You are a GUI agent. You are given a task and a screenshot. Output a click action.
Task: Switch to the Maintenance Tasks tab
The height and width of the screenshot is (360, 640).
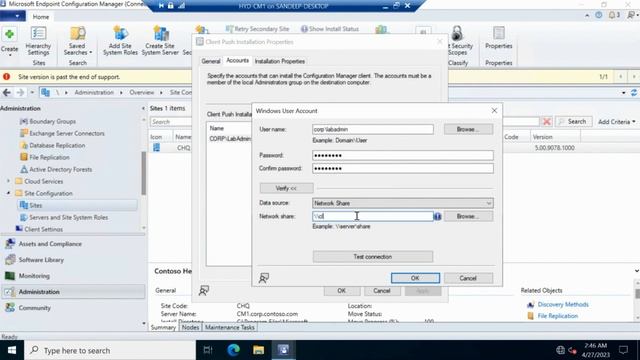click(229, 327)
